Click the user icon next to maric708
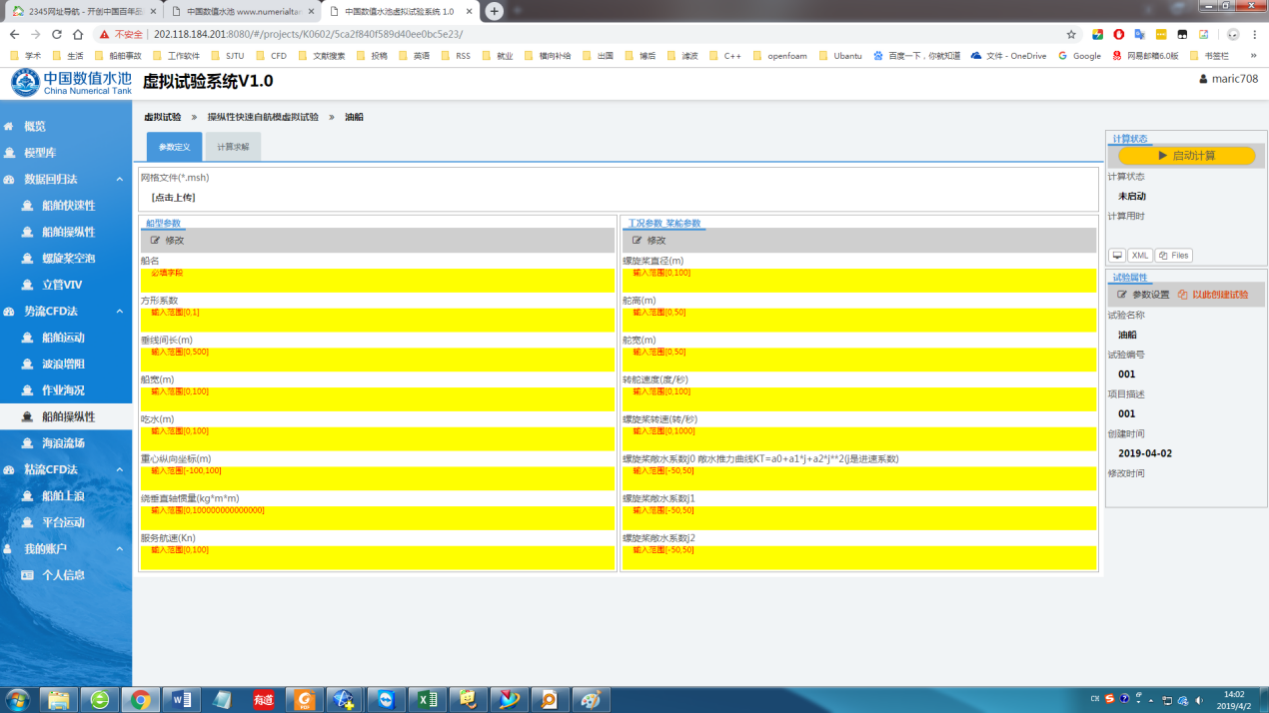 tap(1203, 79)
